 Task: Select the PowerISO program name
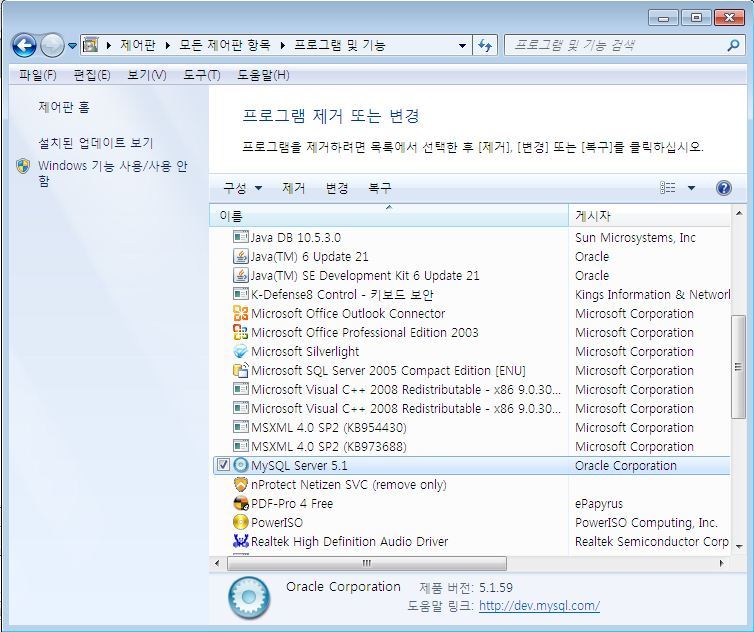click(x=276, y=522)
